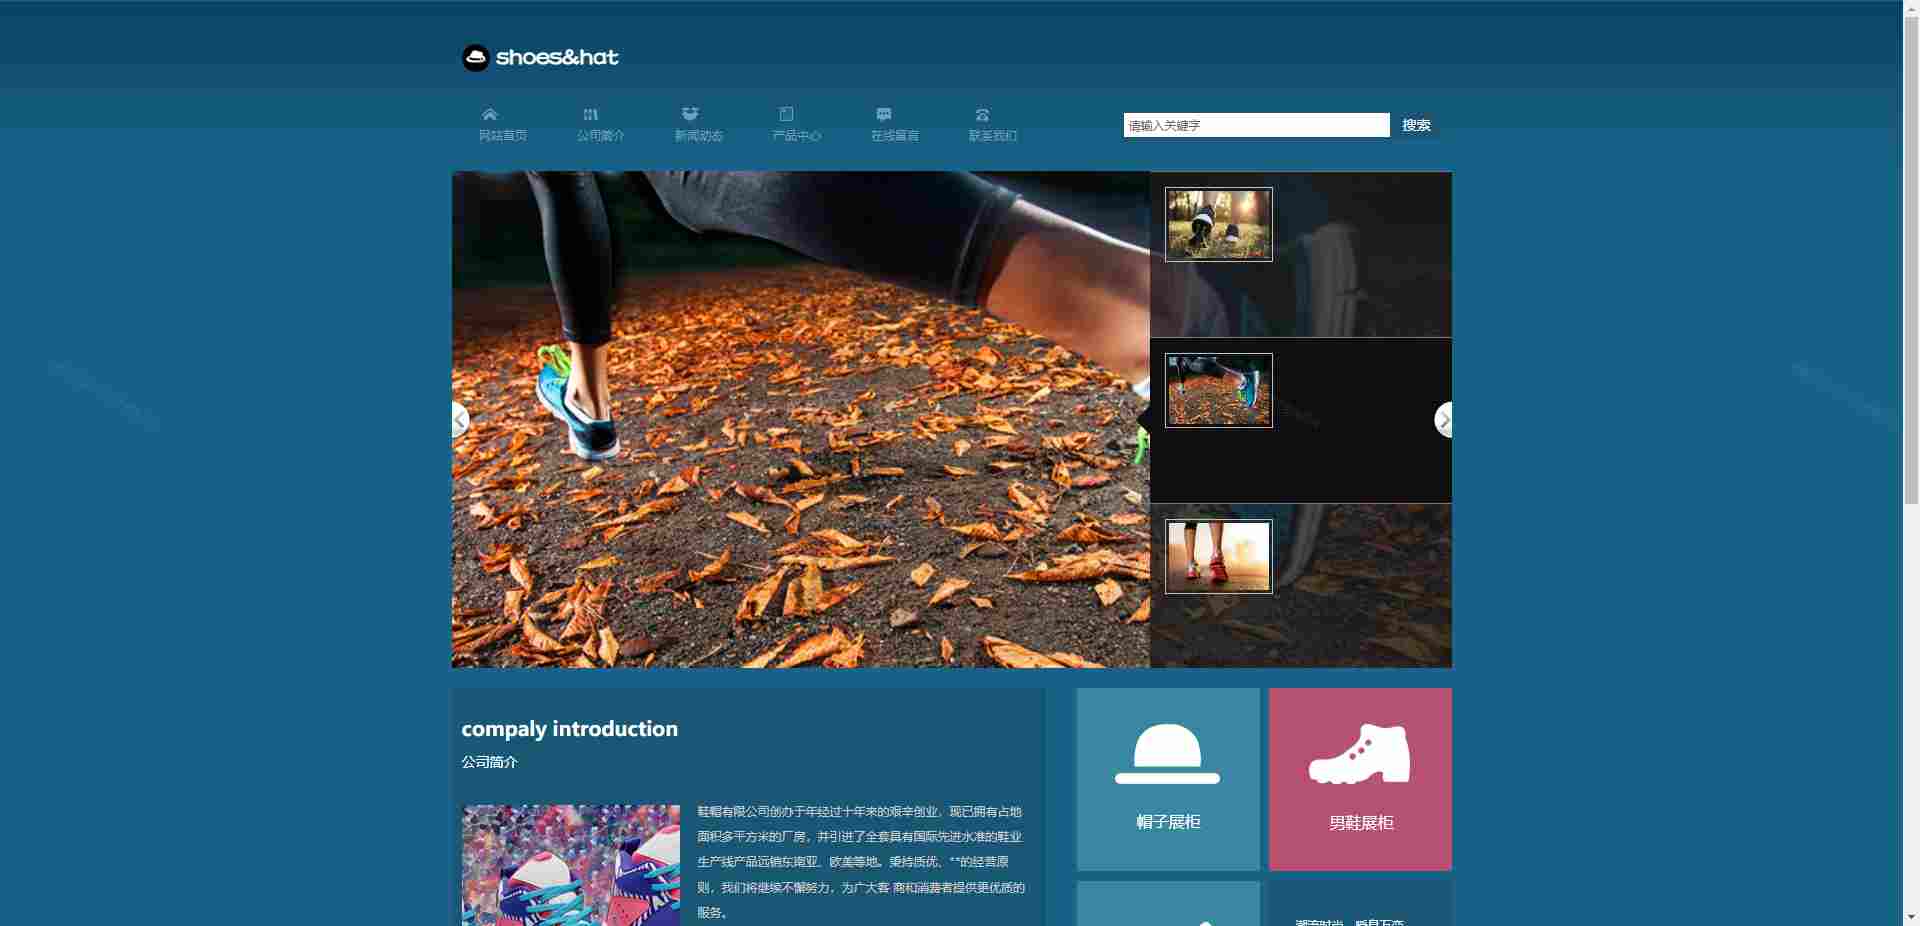1920x926 pixels.
Task: Click the main running banner image
Action: (800, 420)
